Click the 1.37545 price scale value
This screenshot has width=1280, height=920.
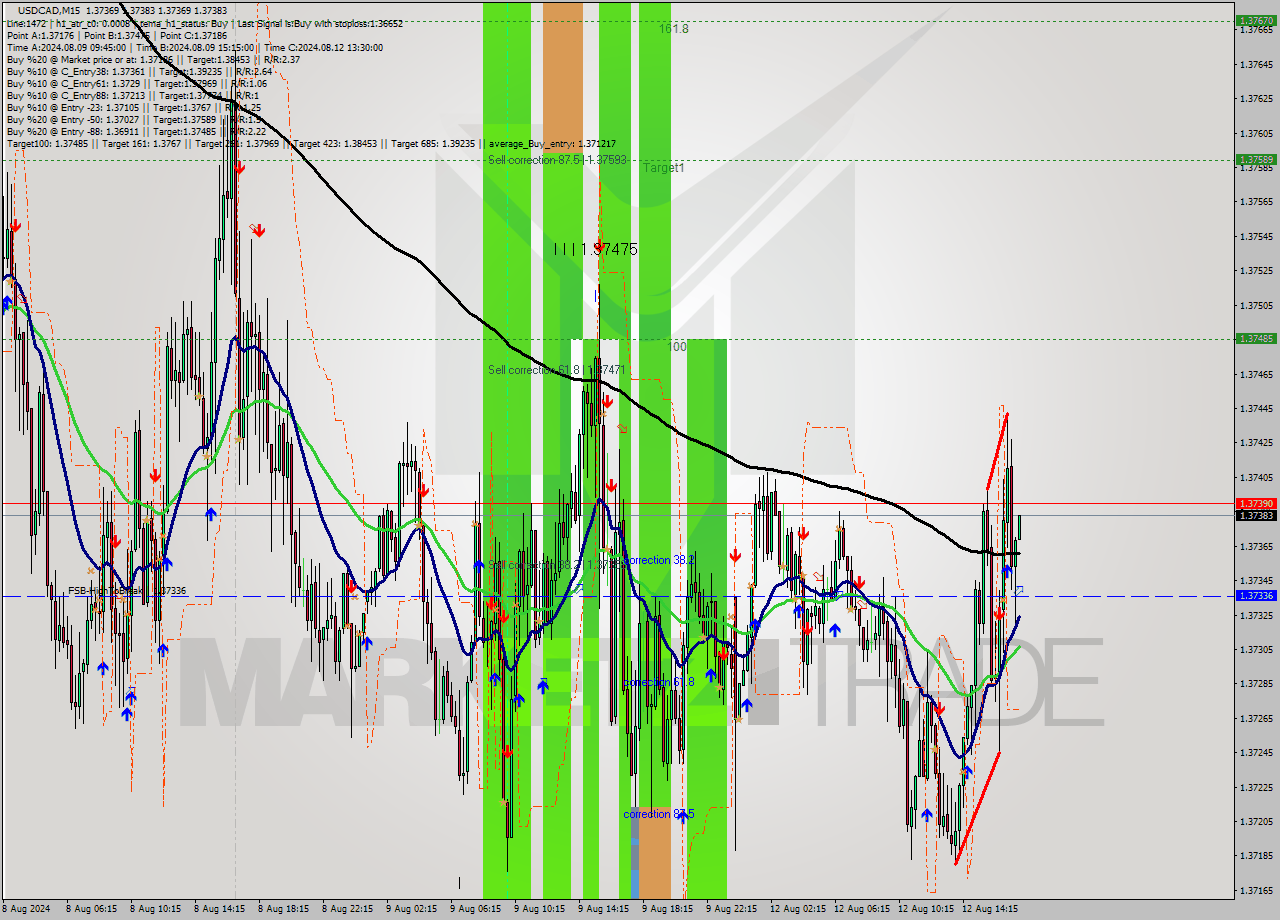(1256, 236)
